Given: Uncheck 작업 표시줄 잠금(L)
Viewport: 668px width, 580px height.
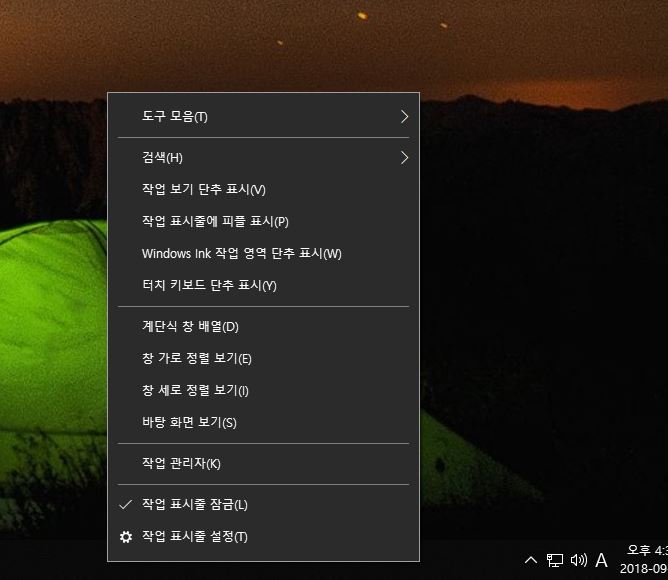Looking at the screenshot, I should [263, 505].
